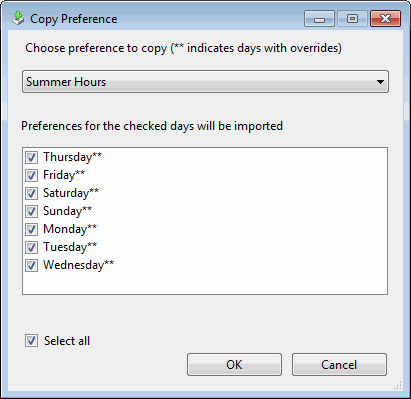Toggle the Tuesday checkbox
Image resolution: width=411 pixels, height=399 pixels.
(31, 247)
